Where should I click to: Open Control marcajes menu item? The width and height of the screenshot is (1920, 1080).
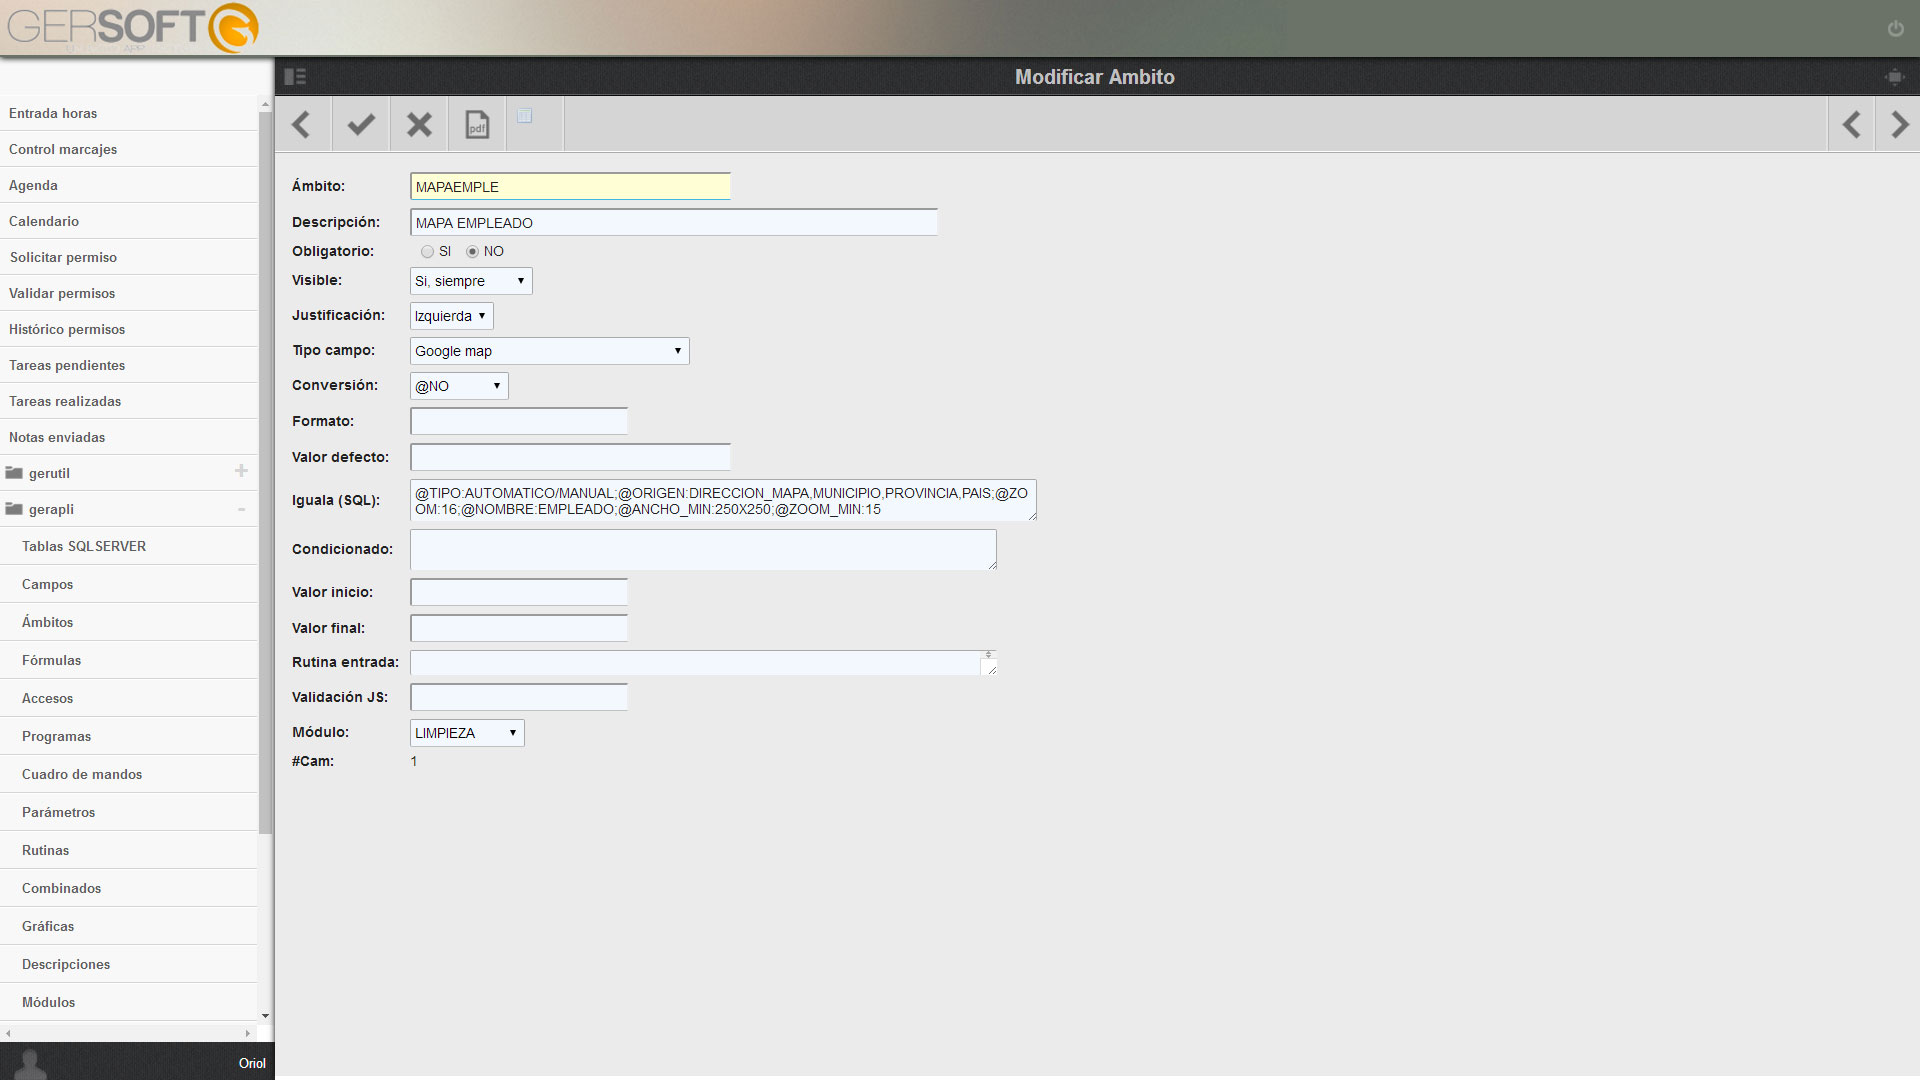(129, 149)
